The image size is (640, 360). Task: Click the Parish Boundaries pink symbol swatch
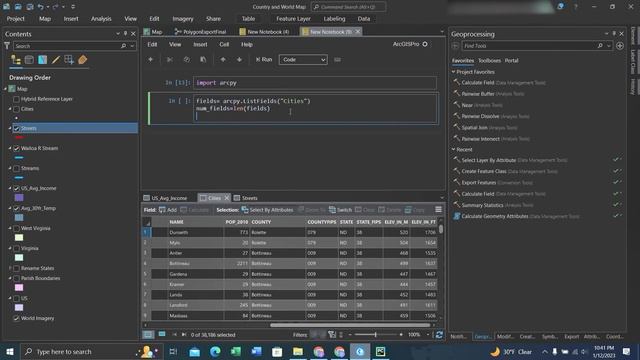pyautogui.click(x=19, y=288)
